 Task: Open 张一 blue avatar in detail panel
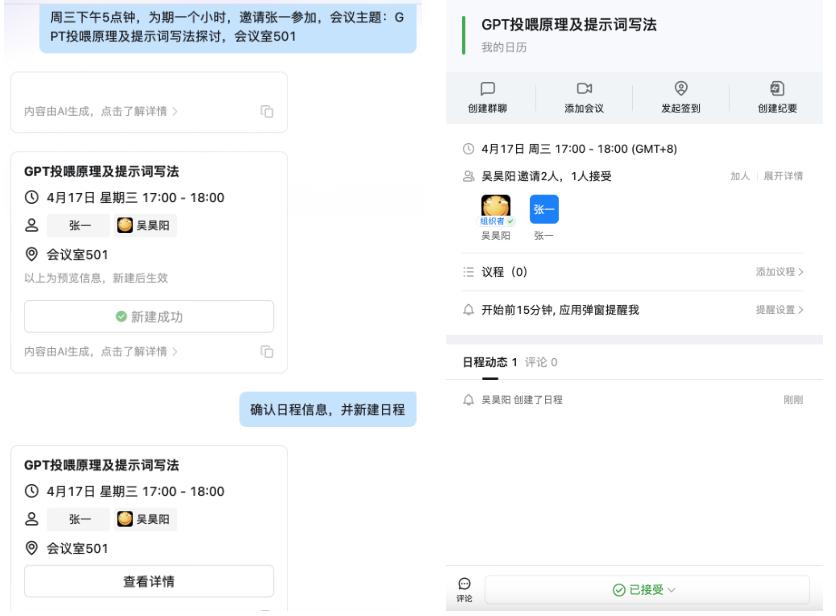coord(544,209)
